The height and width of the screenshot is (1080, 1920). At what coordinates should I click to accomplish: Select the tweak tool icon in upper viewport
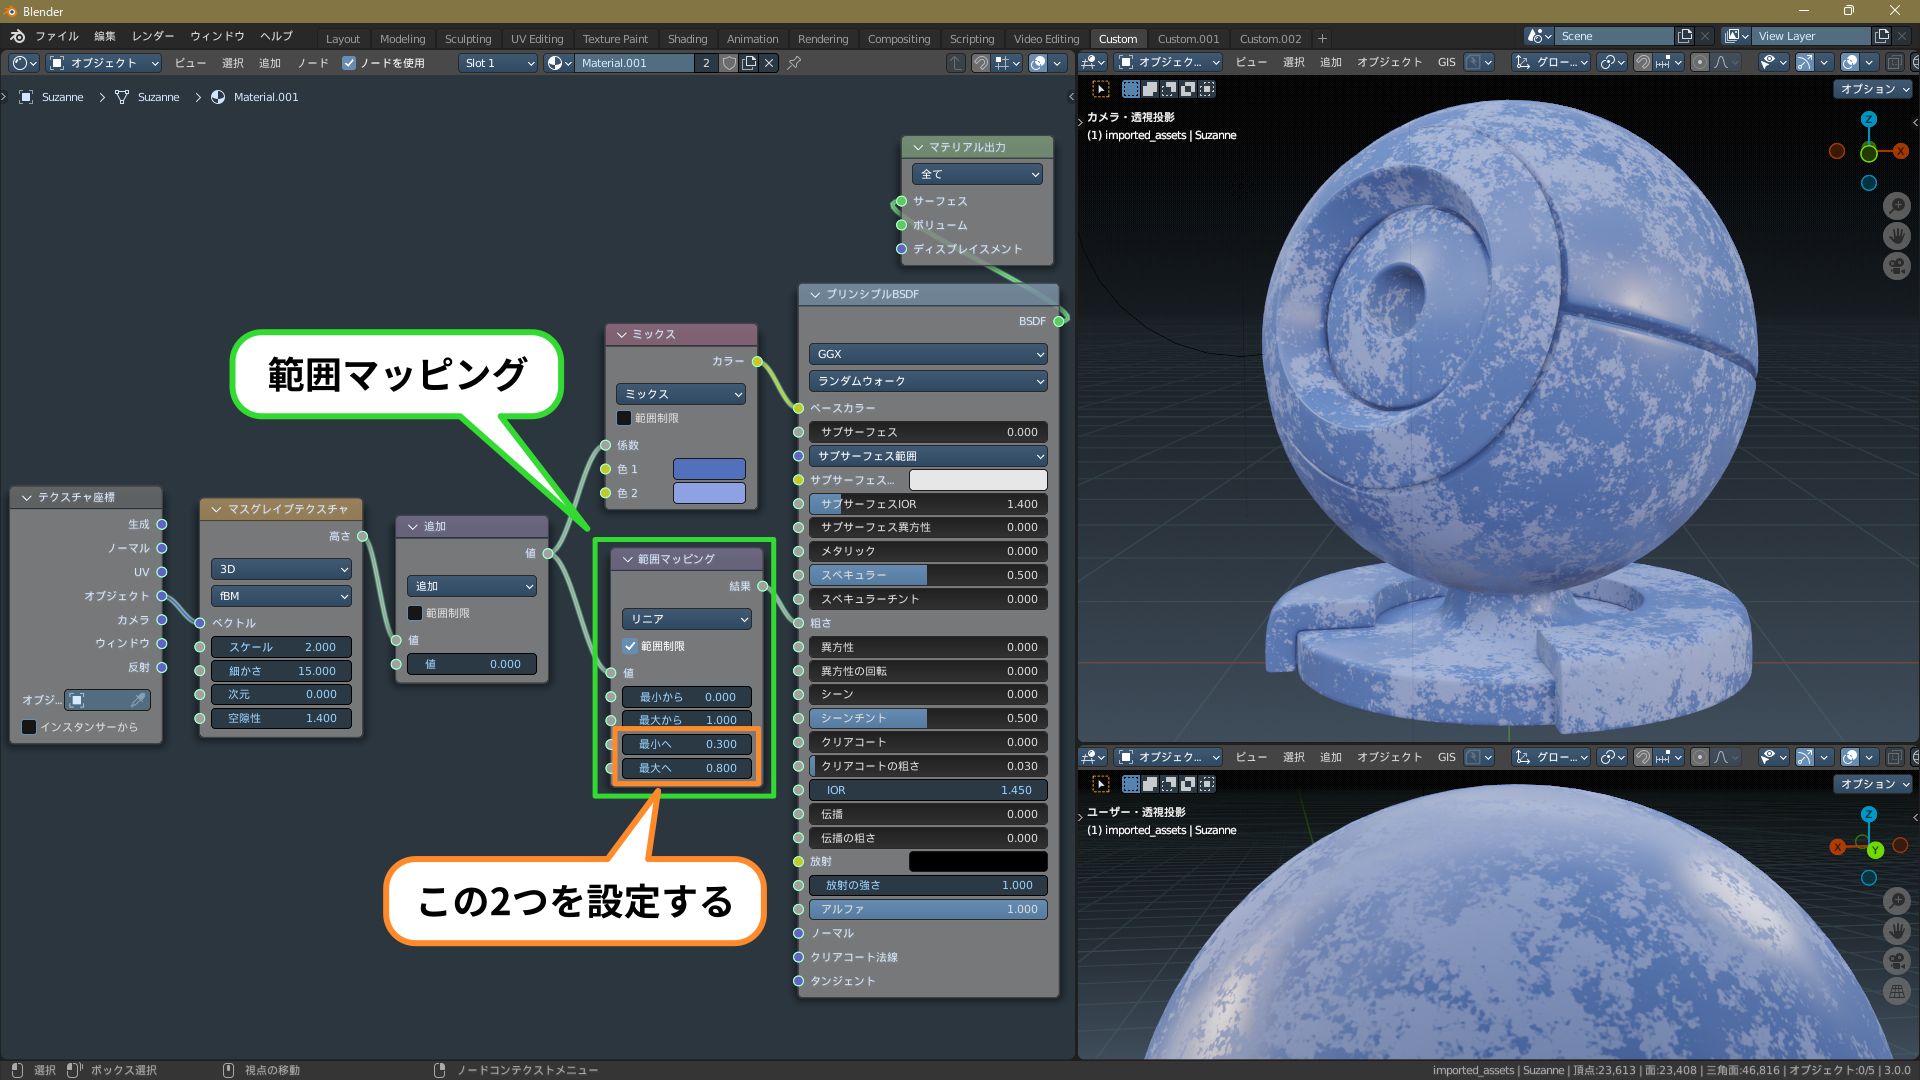click(1101, 89)
